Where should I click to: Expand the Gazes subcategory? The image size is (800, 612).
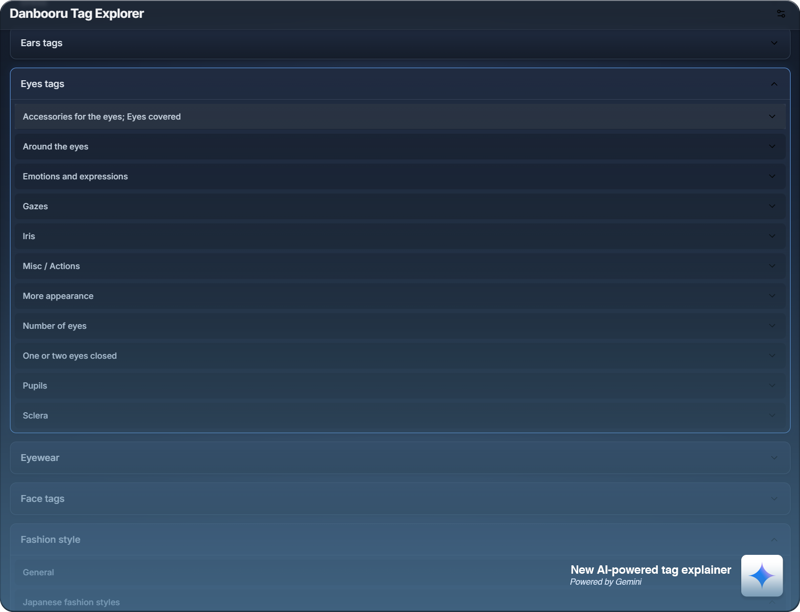pyautogui.click(x=400, y=207)
